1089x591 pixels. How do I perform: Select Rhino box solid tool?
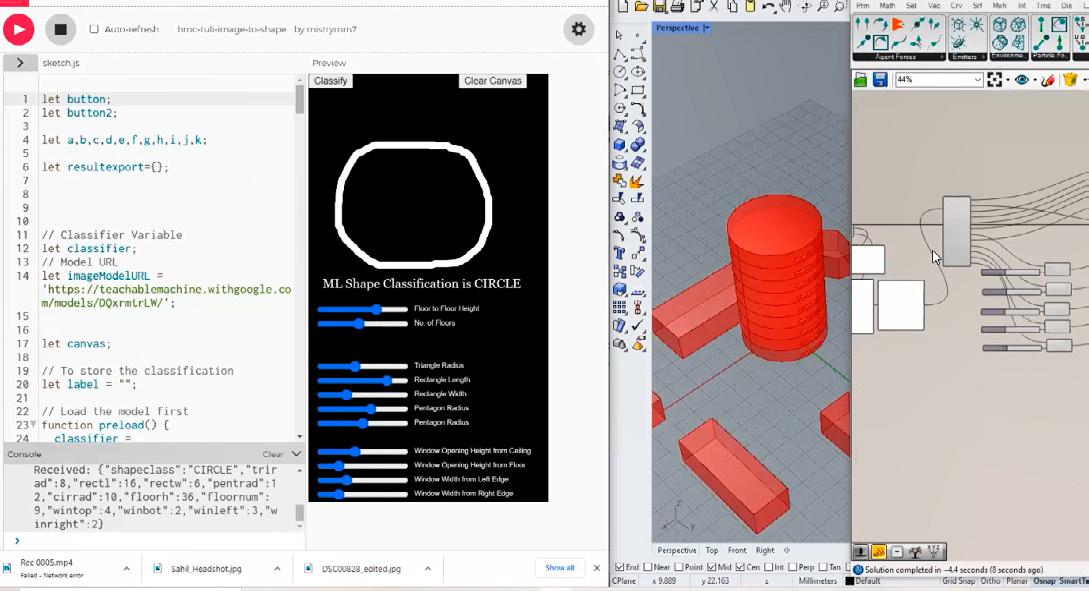[x=620, y=145]
